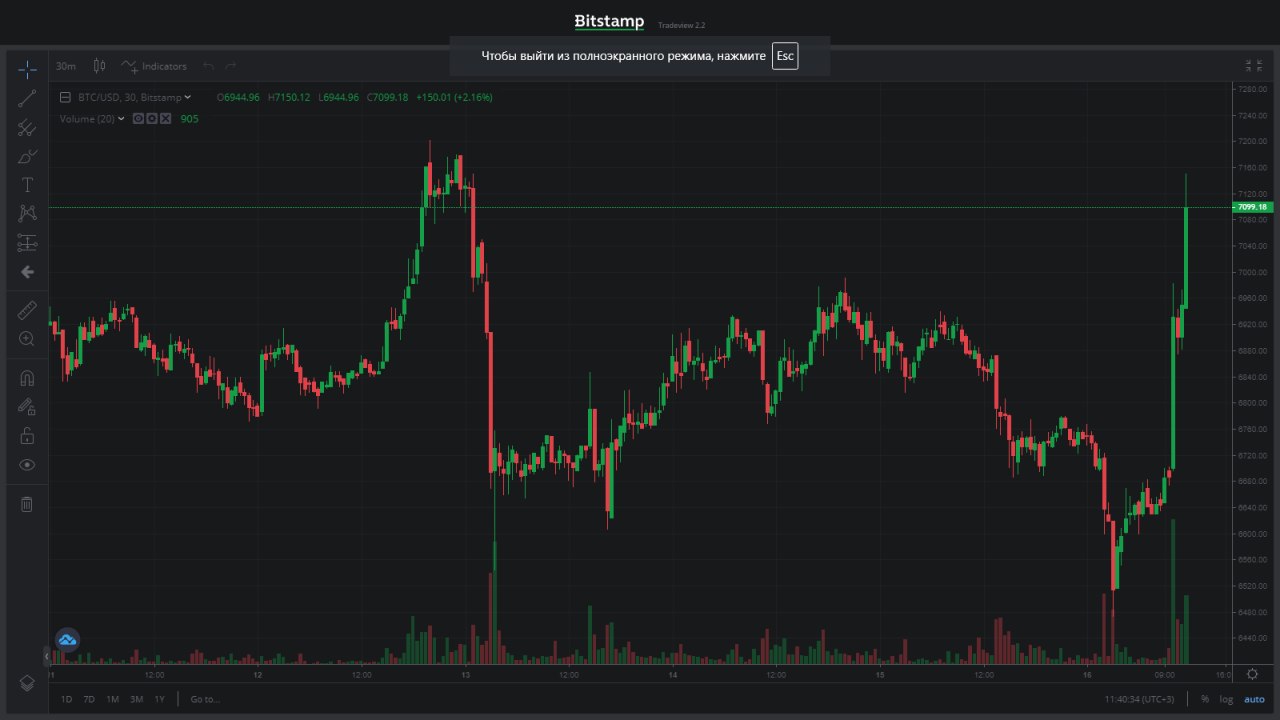Switch to the 7D date range

click(89, 699)
